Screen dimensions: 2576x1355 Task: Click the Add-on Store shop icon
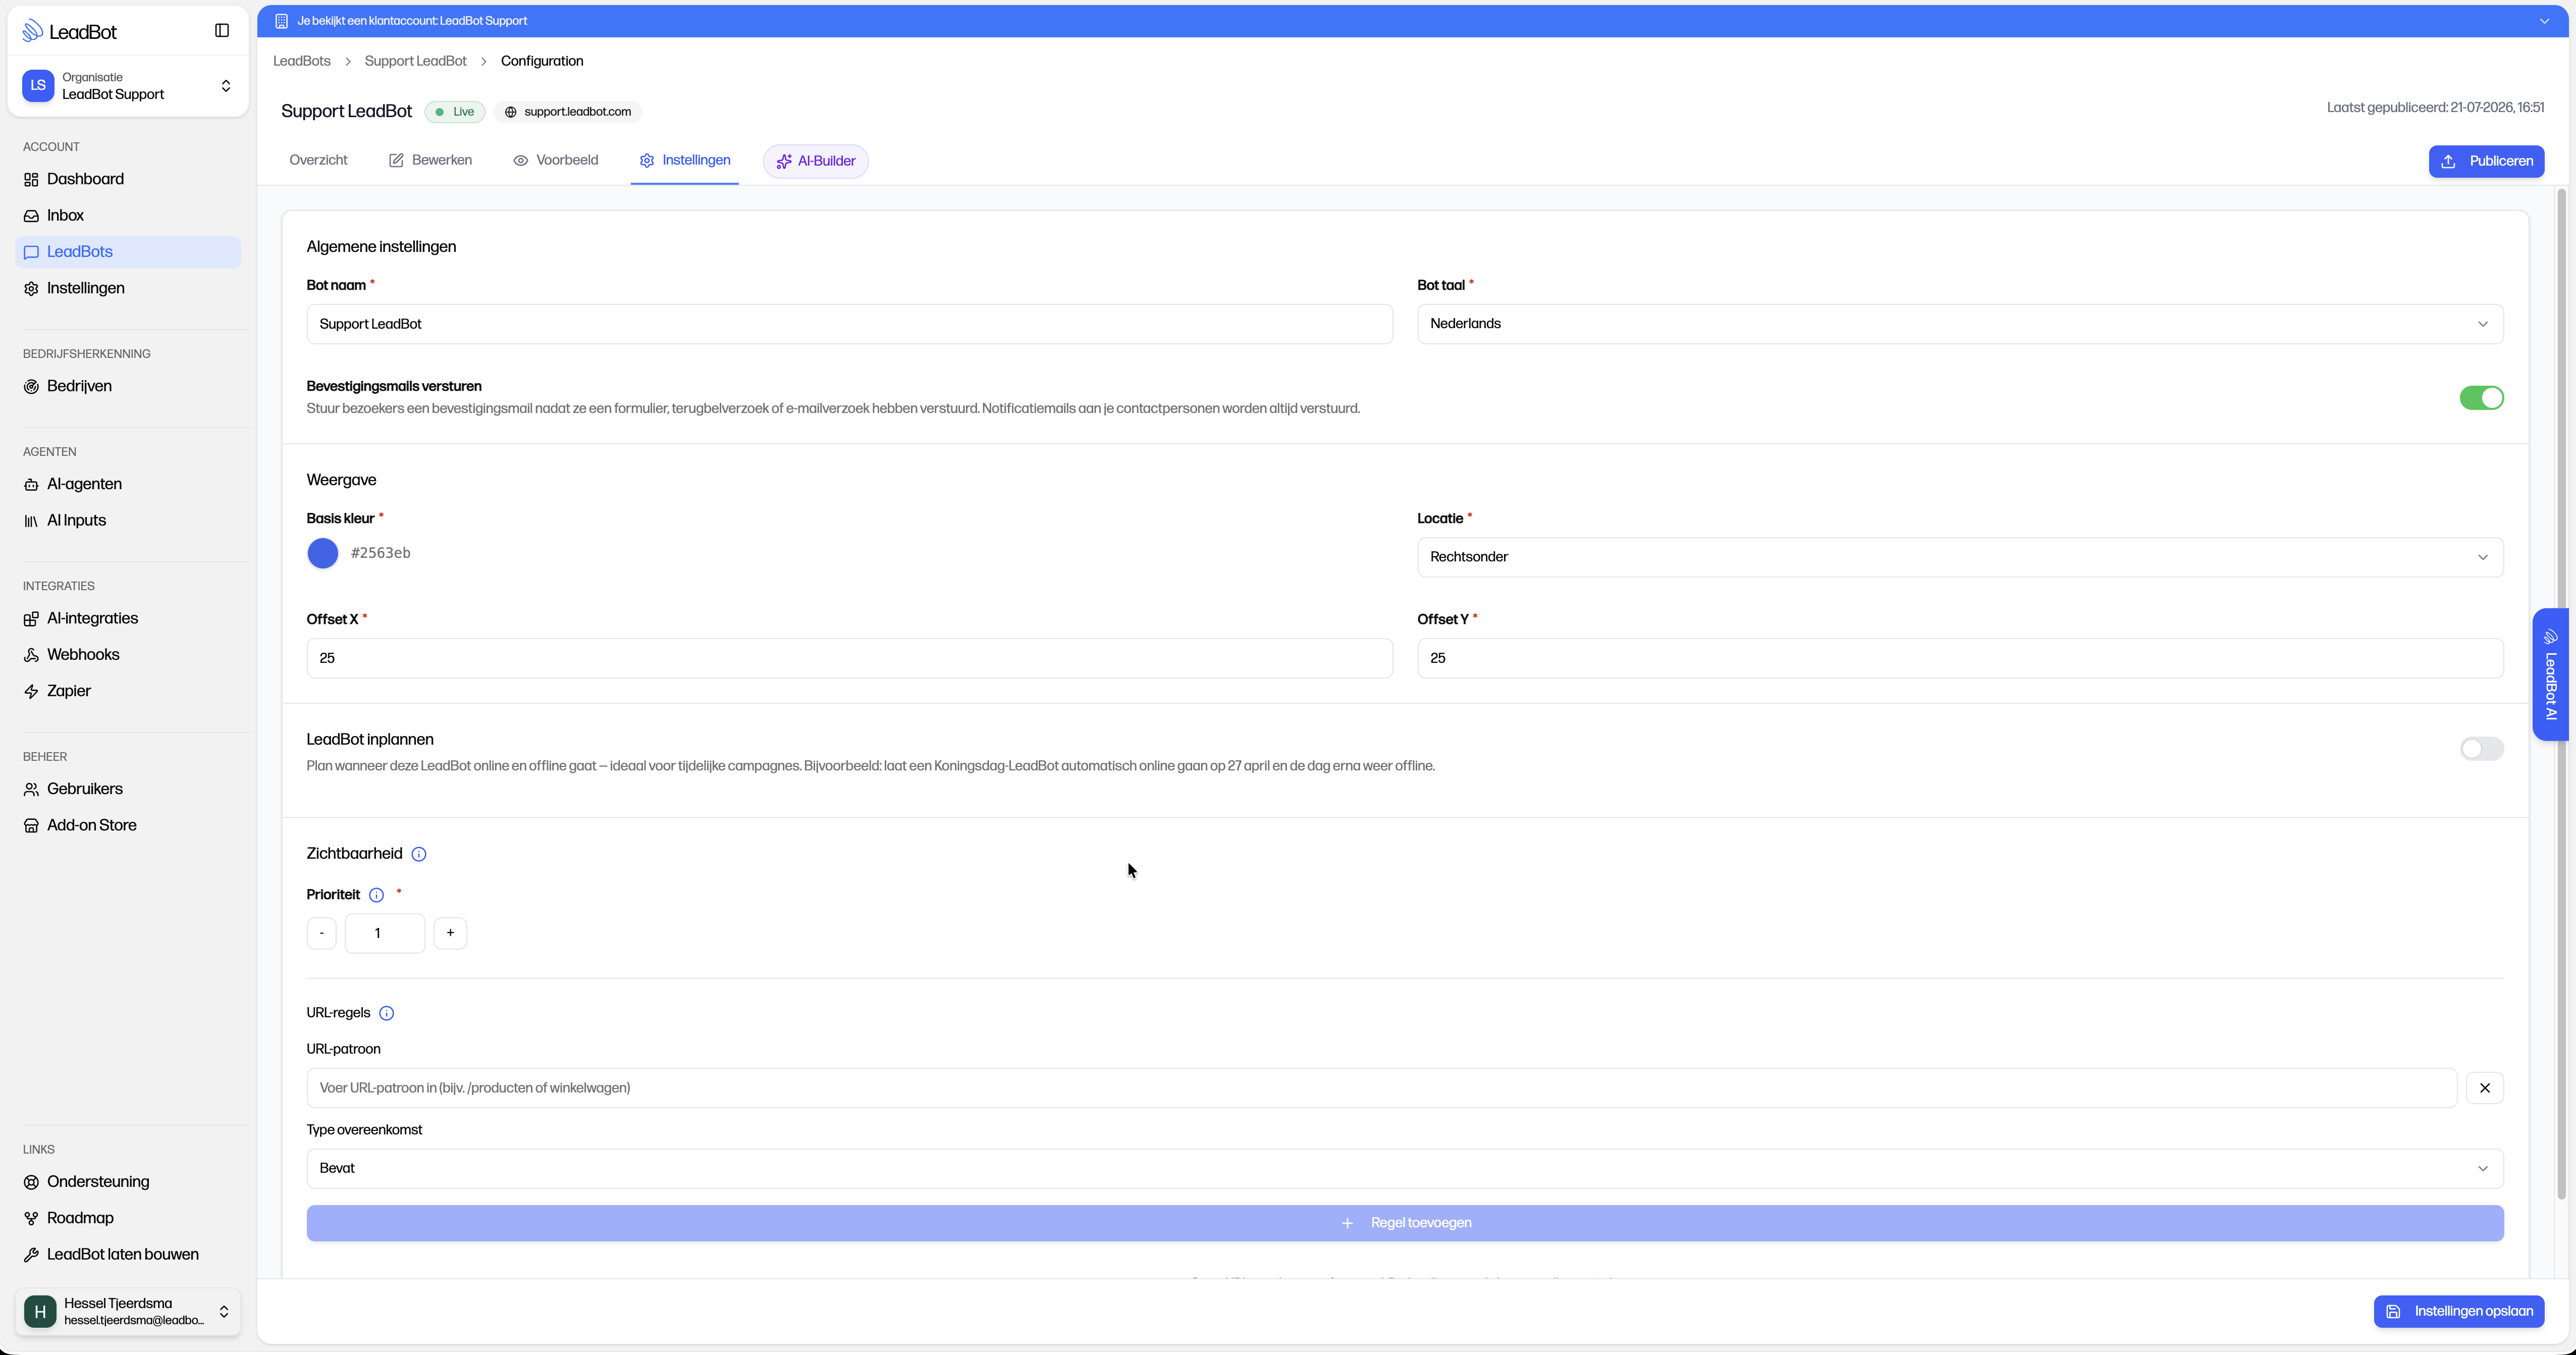(31, 826)
